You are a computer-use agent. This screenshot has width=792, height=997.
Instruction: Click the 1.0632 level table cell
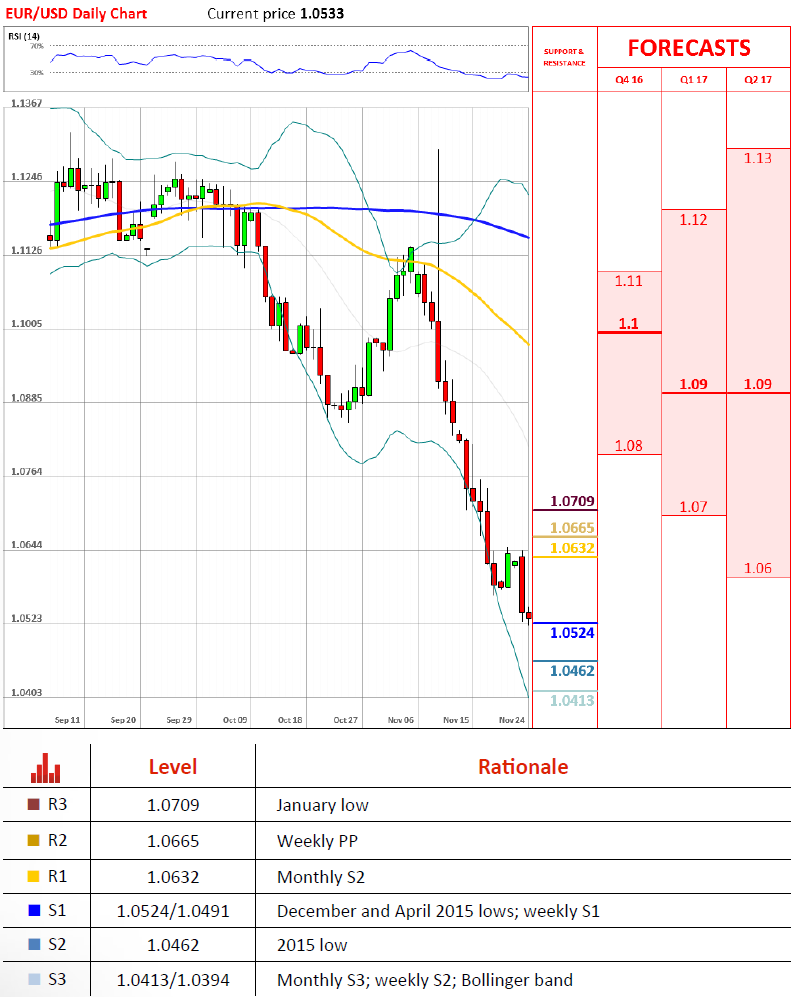(x=173, y=877)
